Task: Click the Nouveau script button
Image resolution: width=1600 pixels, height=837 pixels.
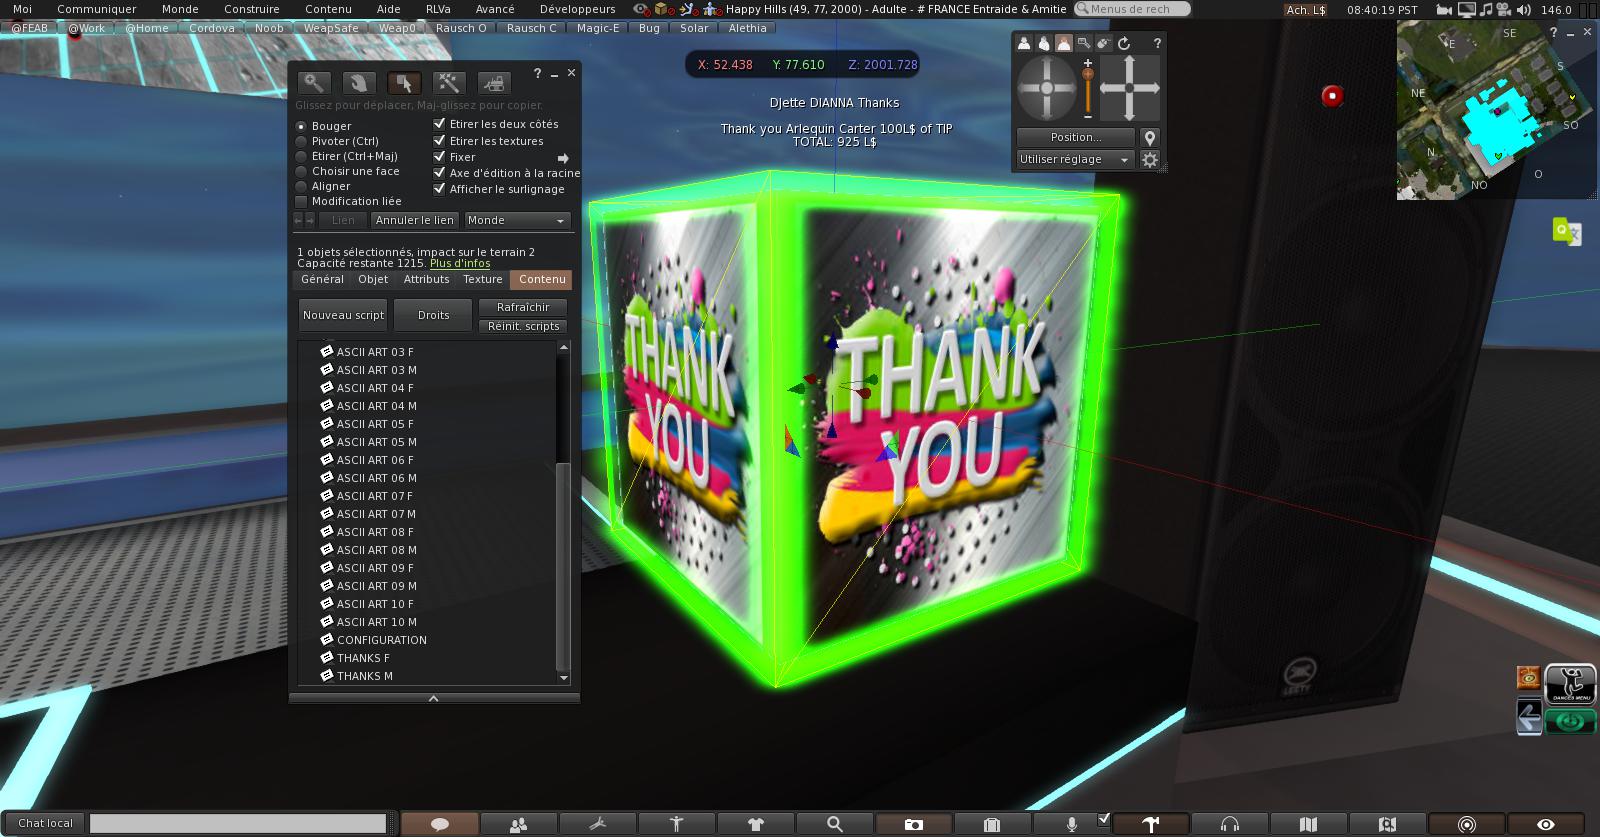Action: click(343, 315)
